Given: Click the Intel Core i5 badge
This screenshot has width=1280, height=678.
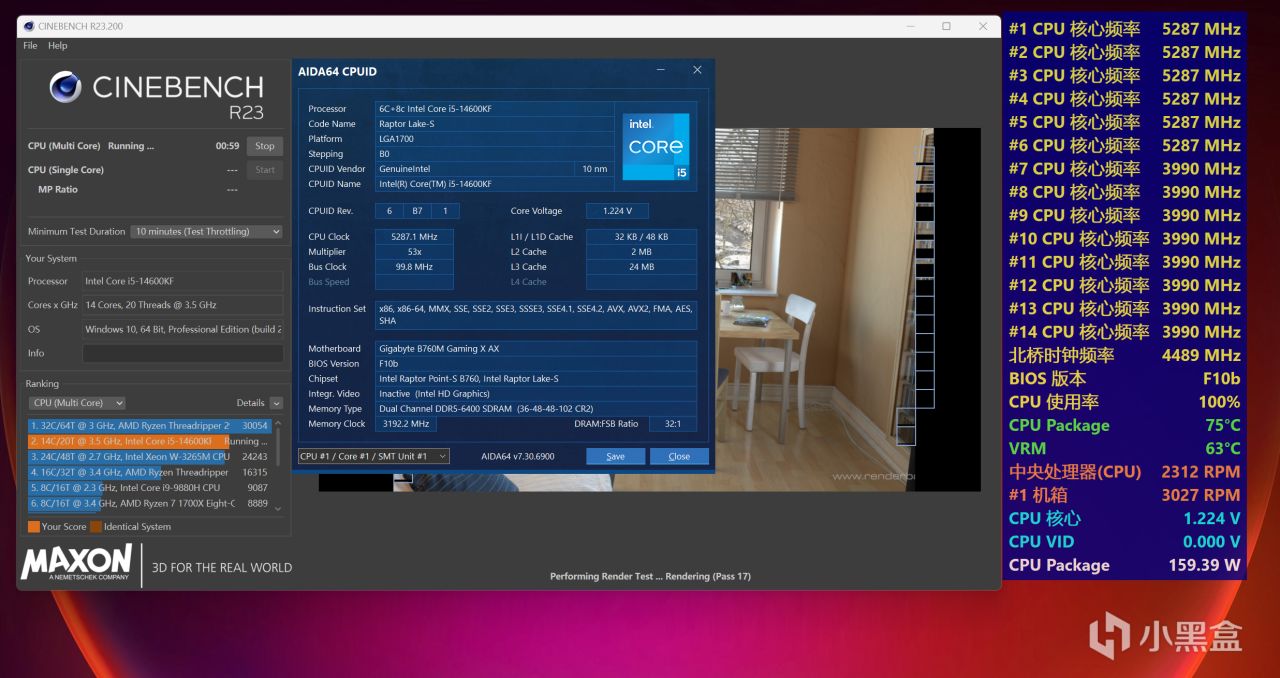Looking at the screenshot, I should [656, 146].
